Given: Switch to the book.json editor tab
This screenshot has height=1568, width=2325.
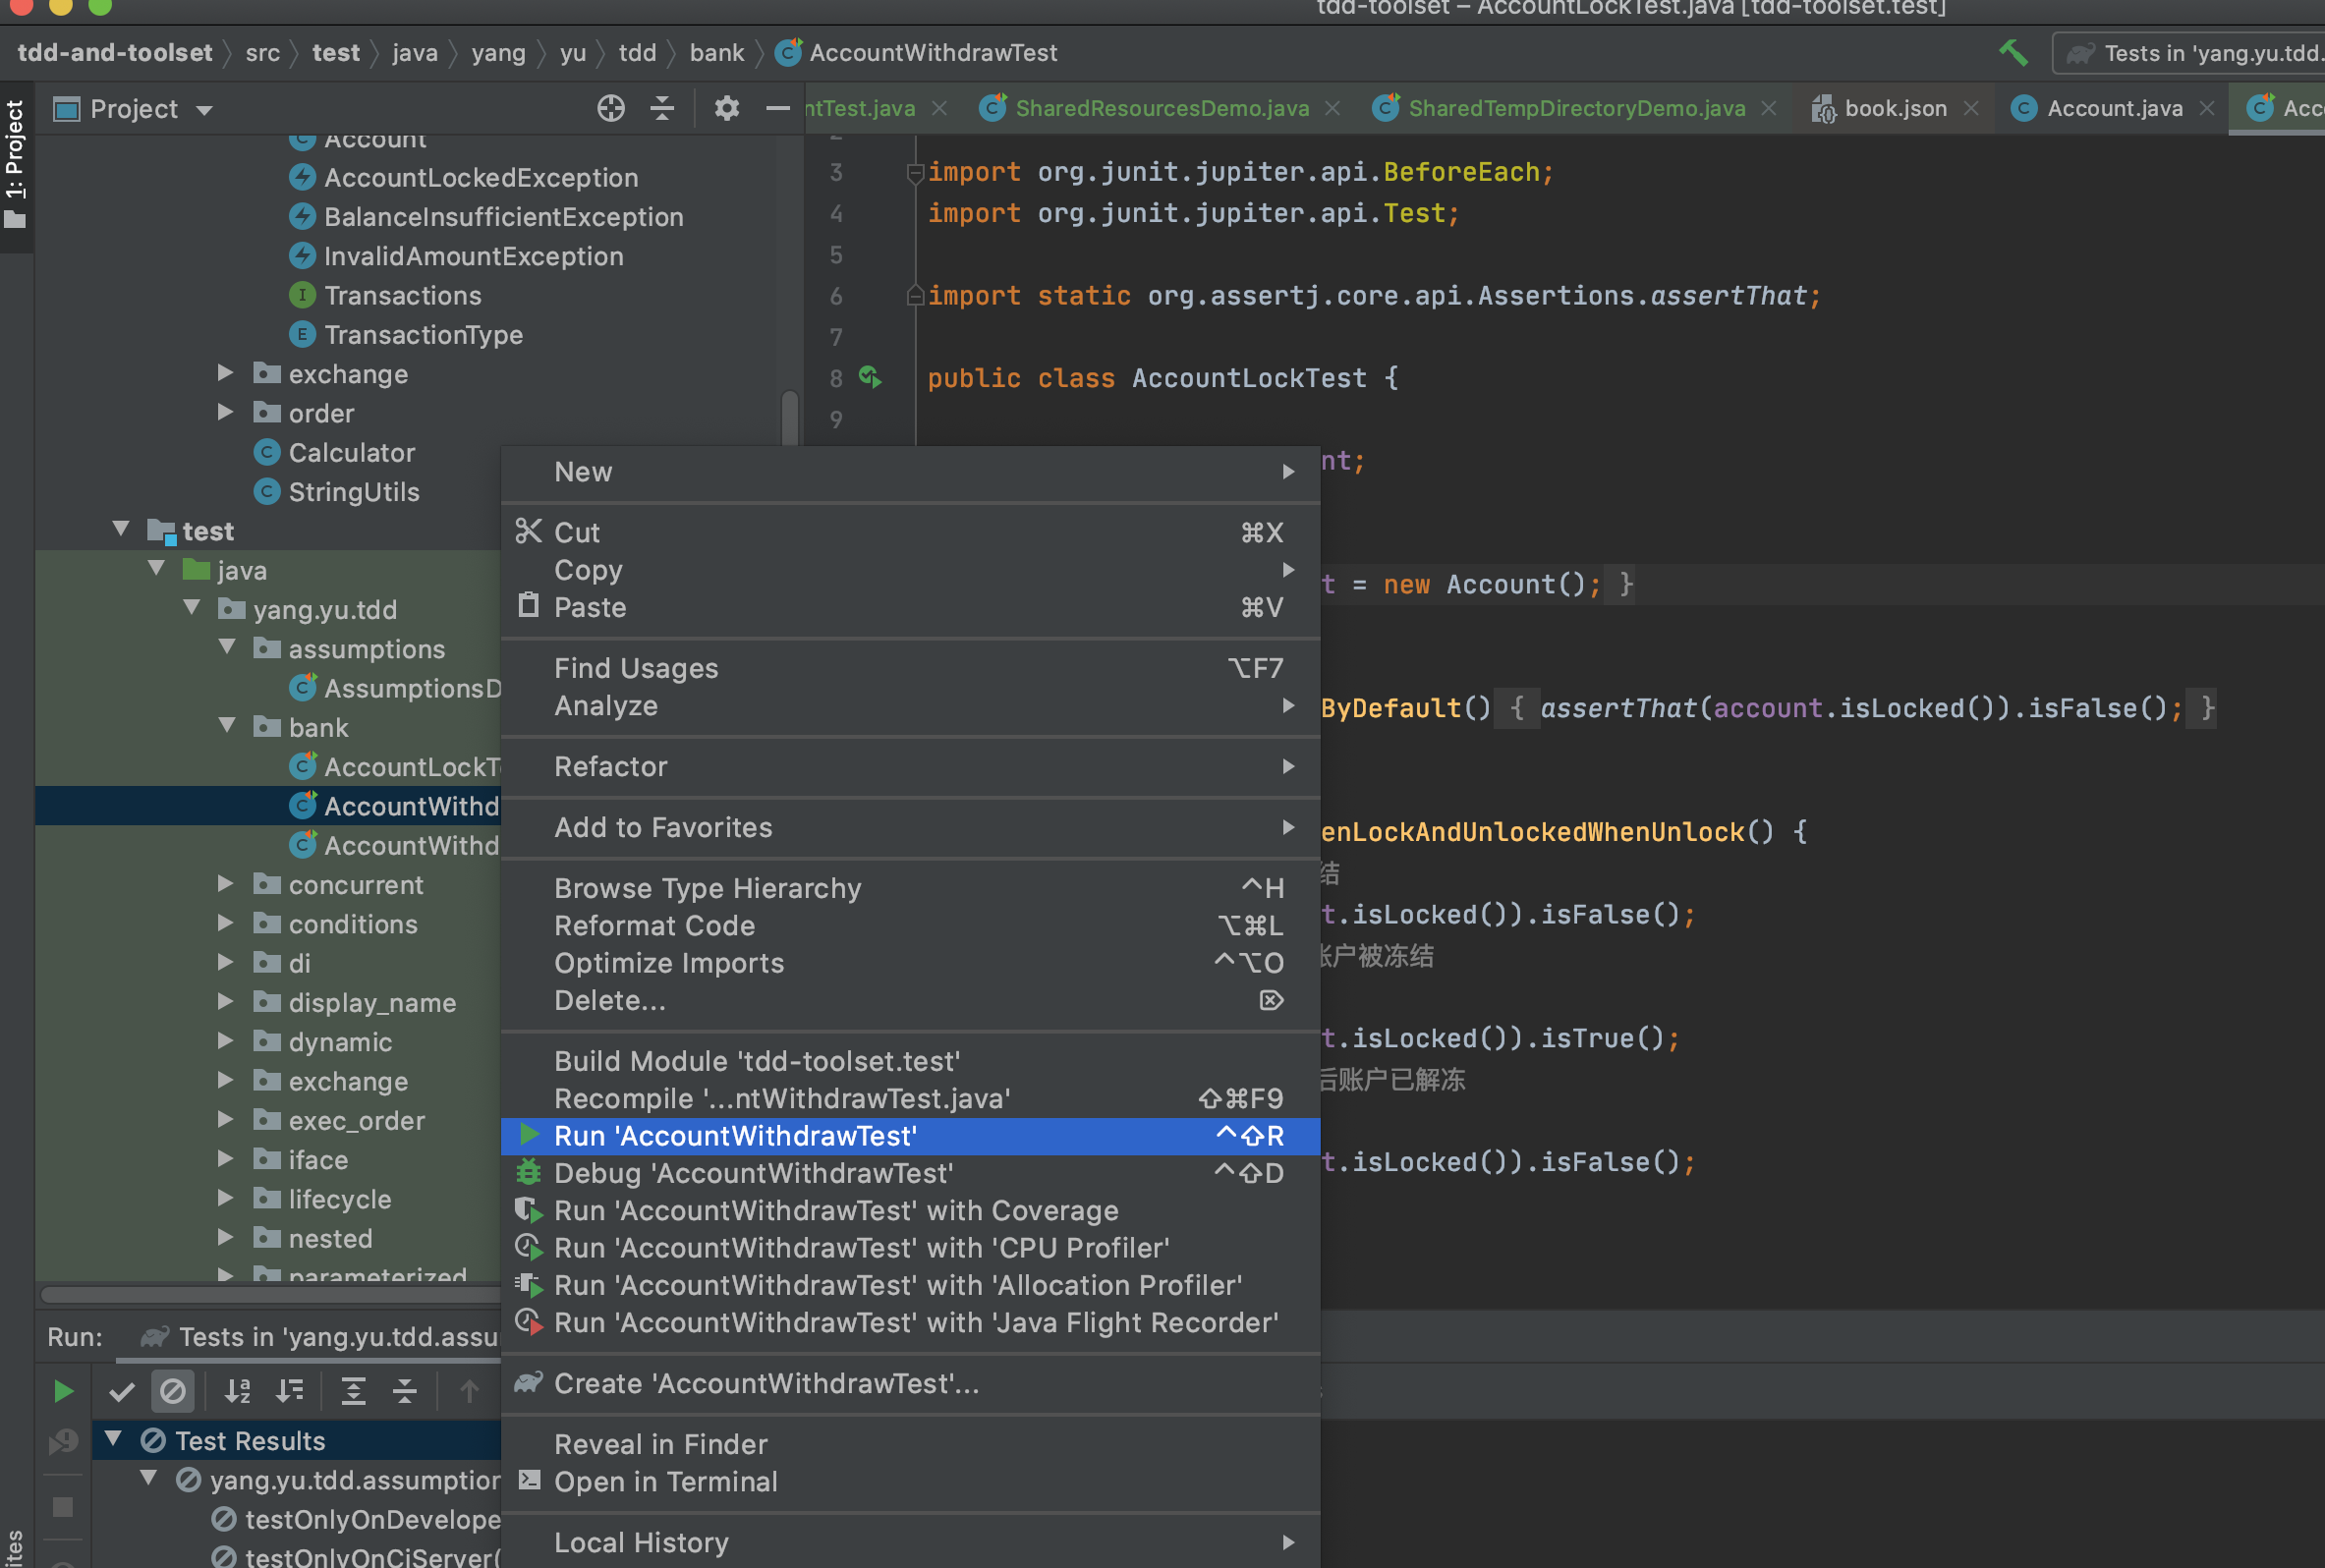Looking at the screenshot, I should point(1895,108).
